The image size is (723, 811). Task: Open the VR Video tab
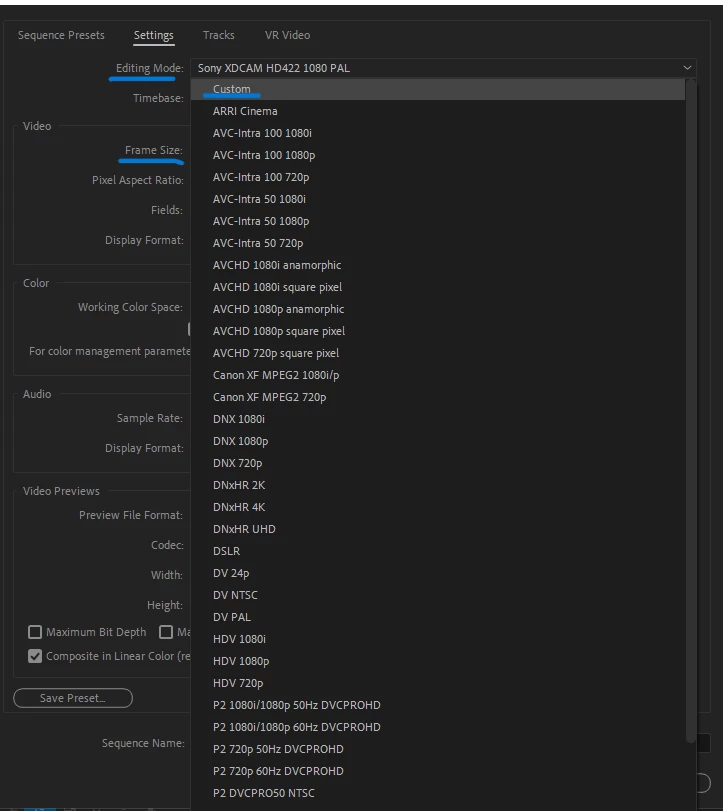pyautogui.click(x=288, y=35)
